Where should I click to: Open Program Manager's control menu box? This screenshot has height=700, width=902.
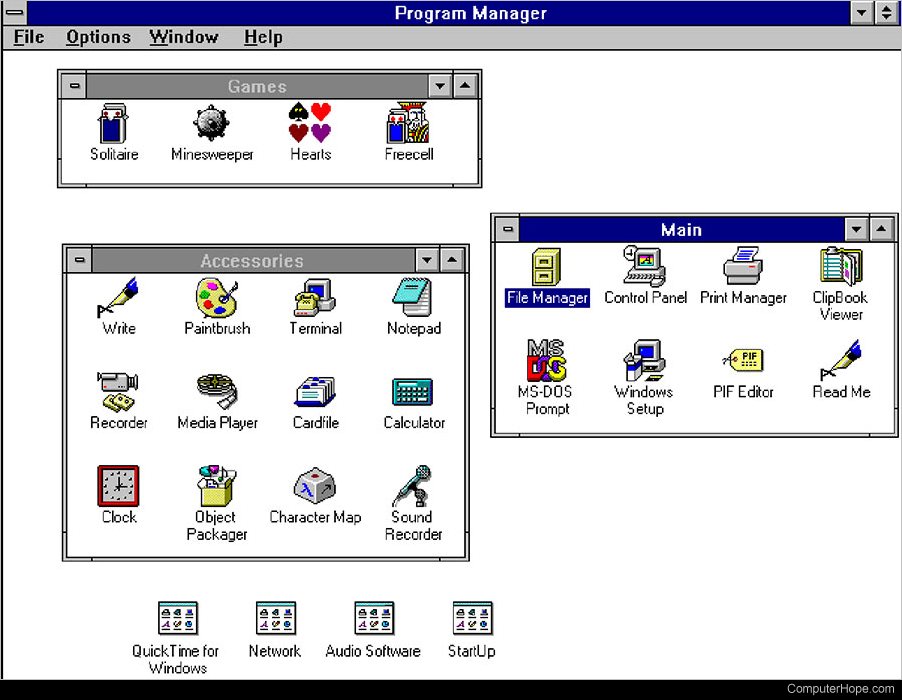coord(14,13)
